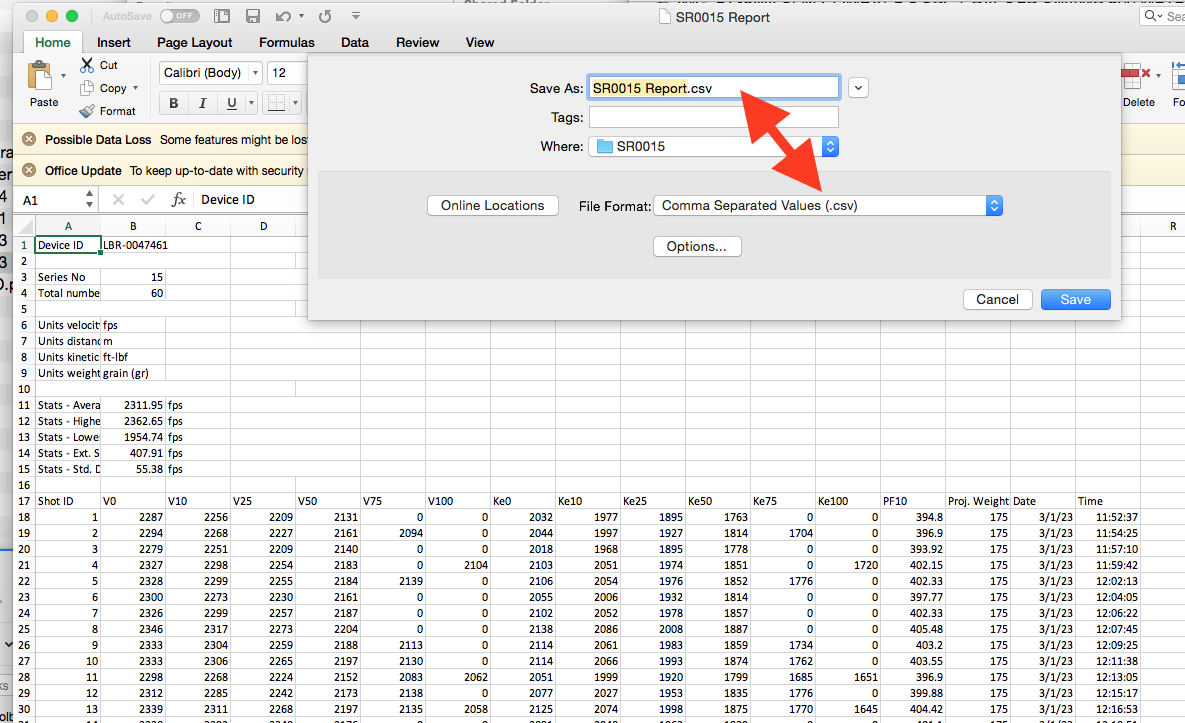
Task: Expand the save dialog with chevron button
Action: (x=858, y=88)
